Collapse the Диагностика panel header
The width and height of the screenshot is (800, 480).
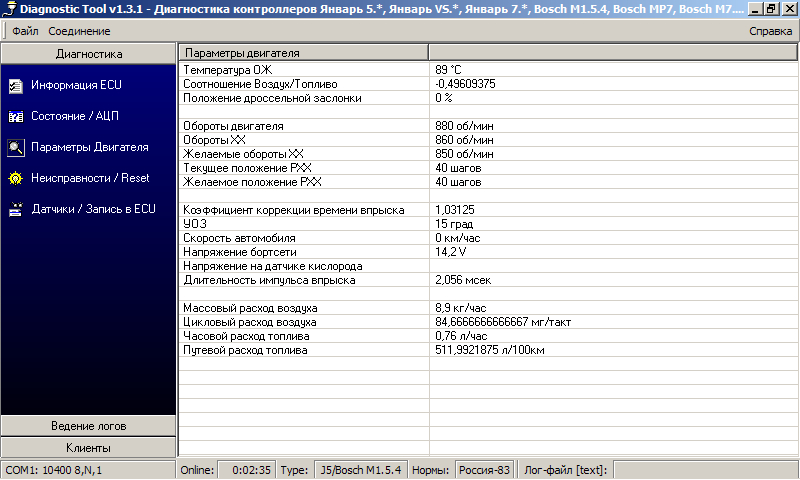point(89,54)
